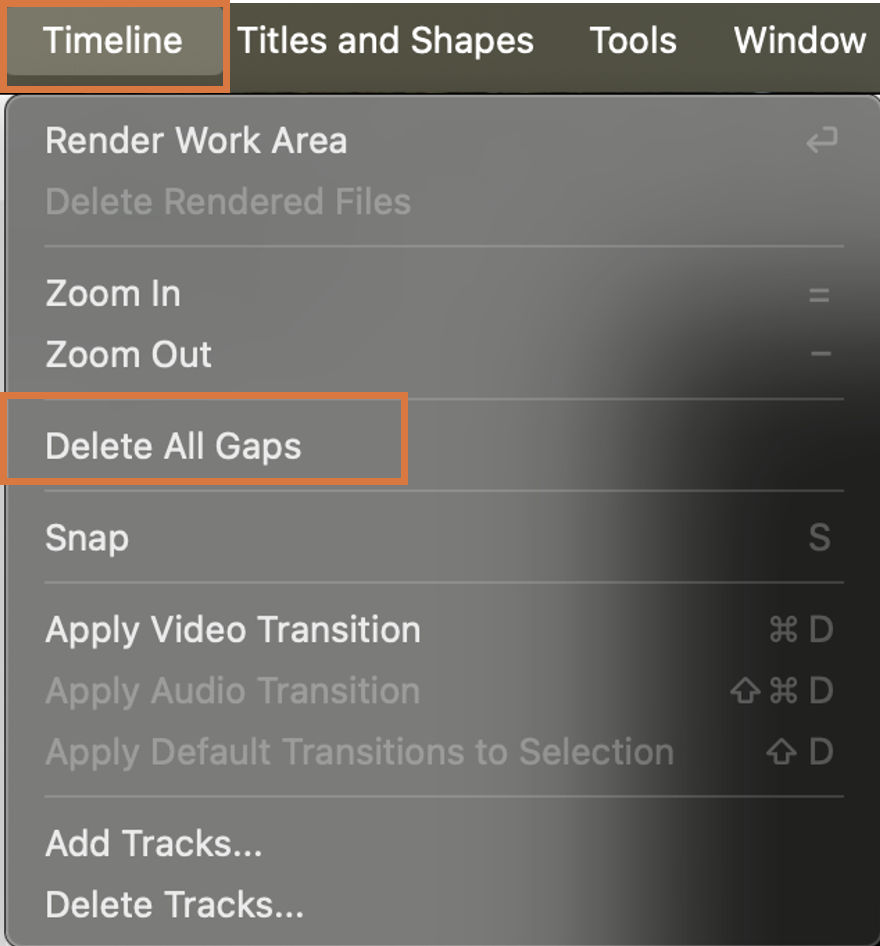Viewport: 880px width, 946px height.
Task: Click the Return key icon beside Render Work Area
Action: (x=820, y=142)
